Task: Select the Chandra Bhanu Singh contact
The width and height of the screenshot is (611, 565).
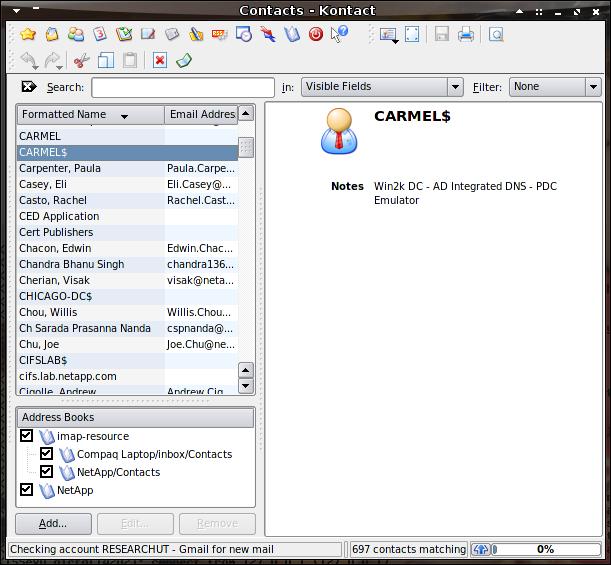Action: [127, 264]
